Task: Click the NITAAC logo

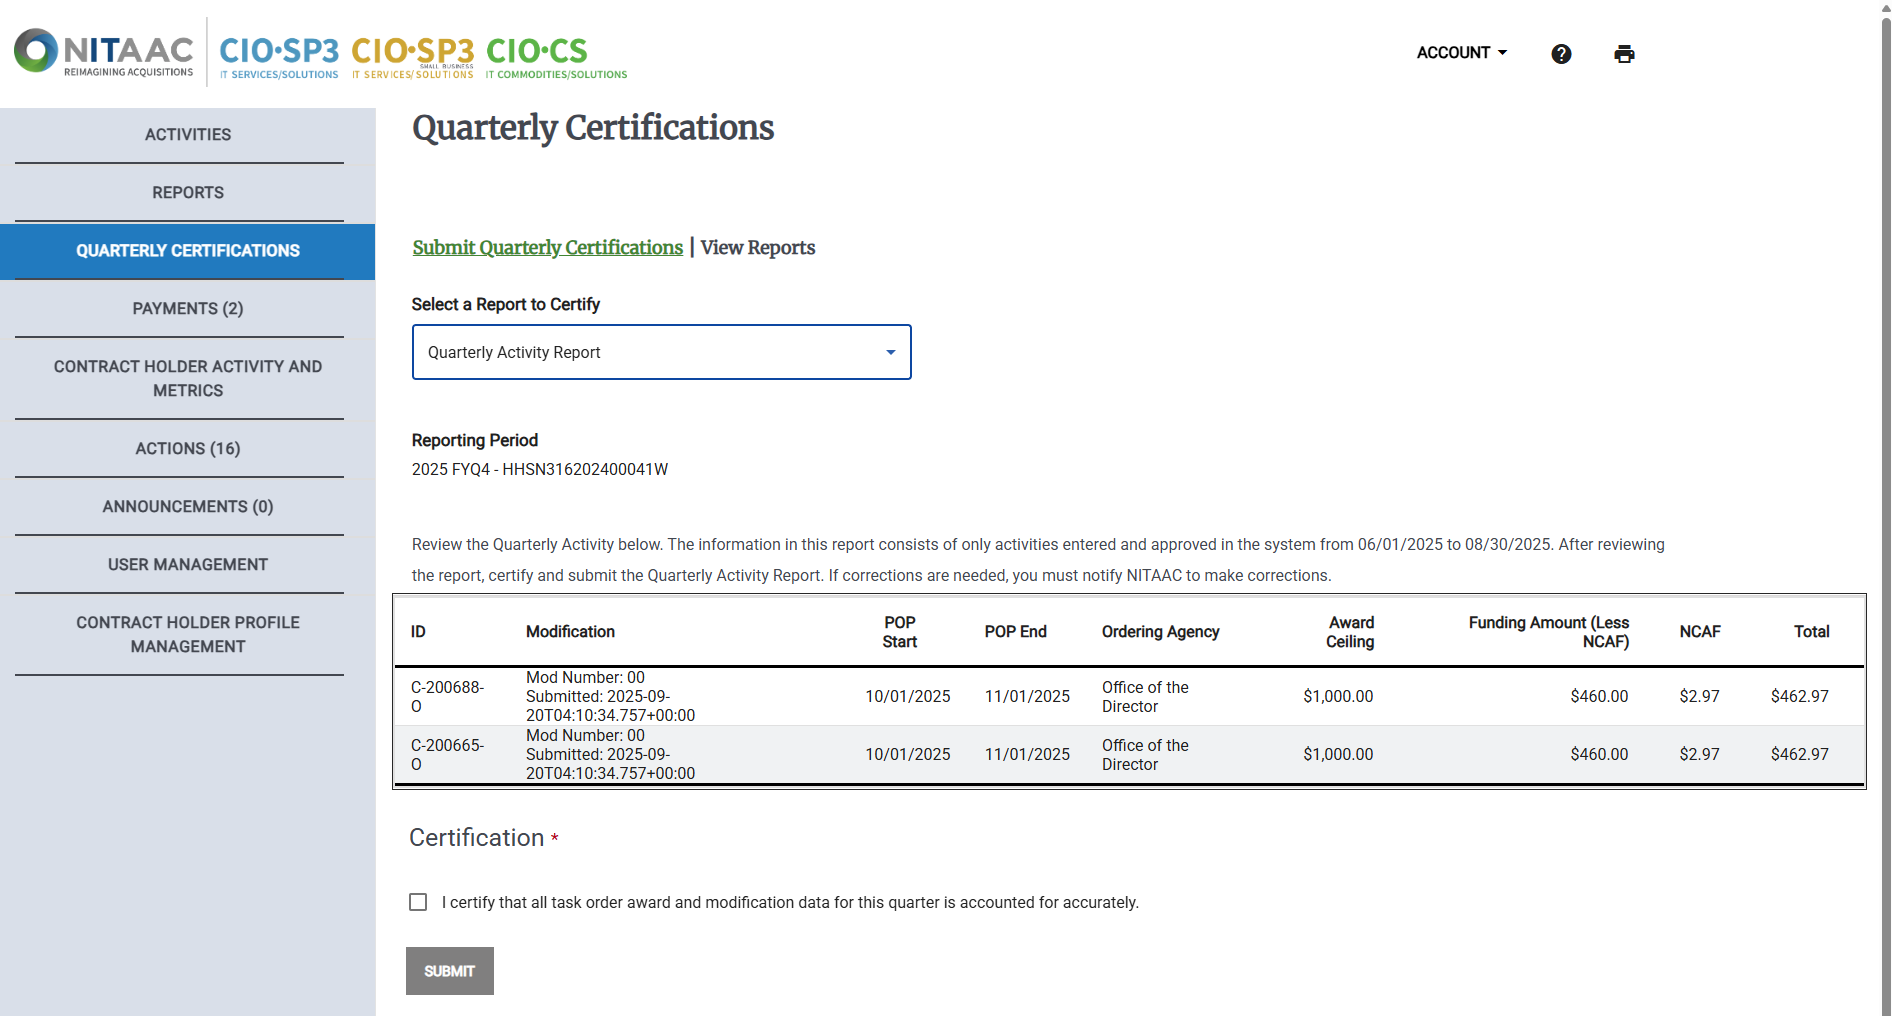Action: (x=100, y=51)
